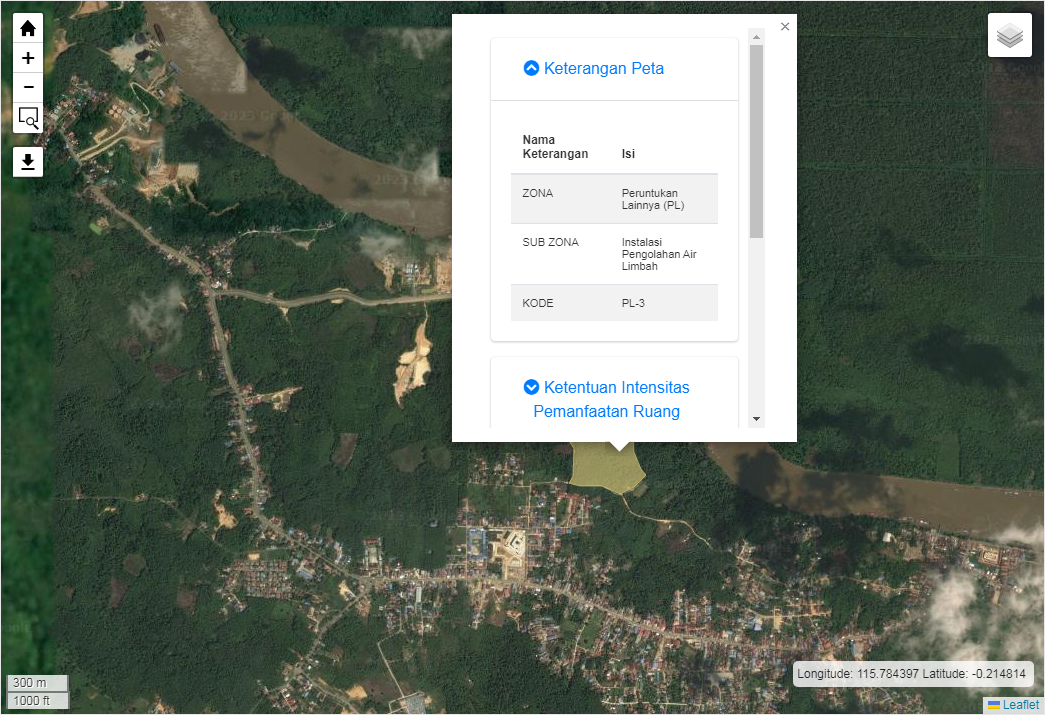Click the KODE PL-3 table row
This screenshot has width=1045, height=715.
(614, 303)
